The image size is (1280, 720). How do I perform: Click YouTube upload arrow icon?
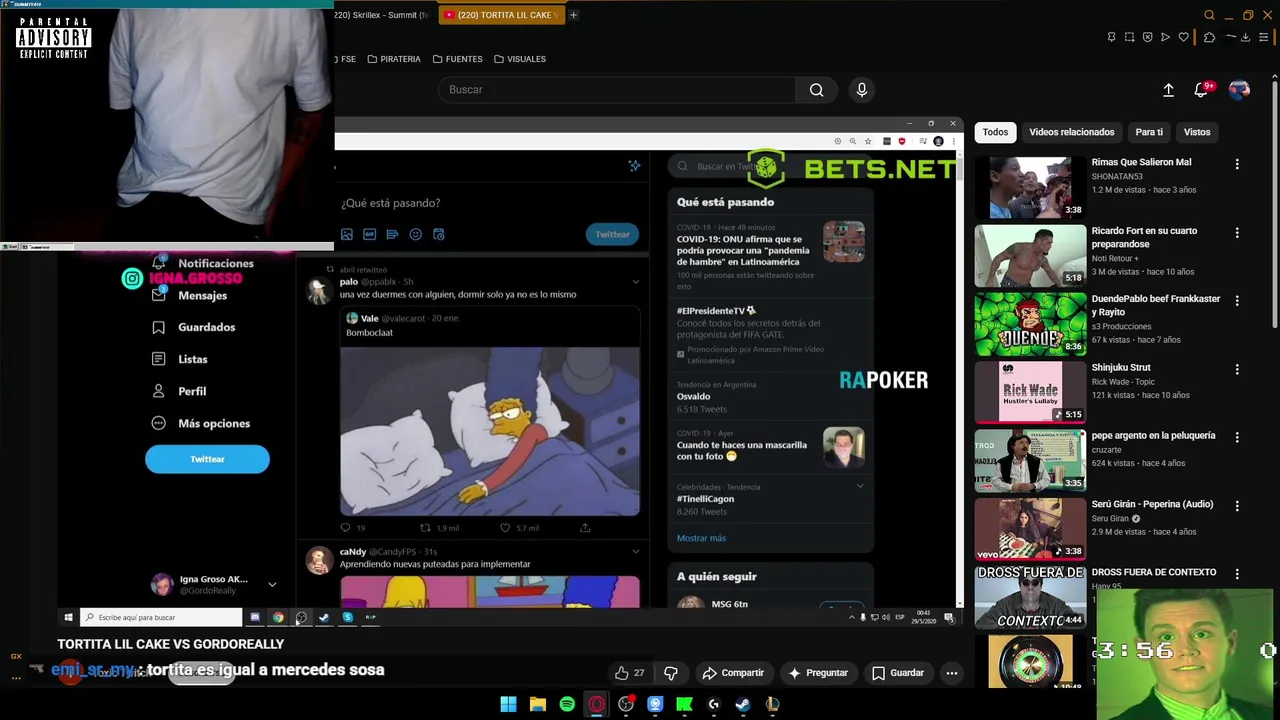[1168, 90]
